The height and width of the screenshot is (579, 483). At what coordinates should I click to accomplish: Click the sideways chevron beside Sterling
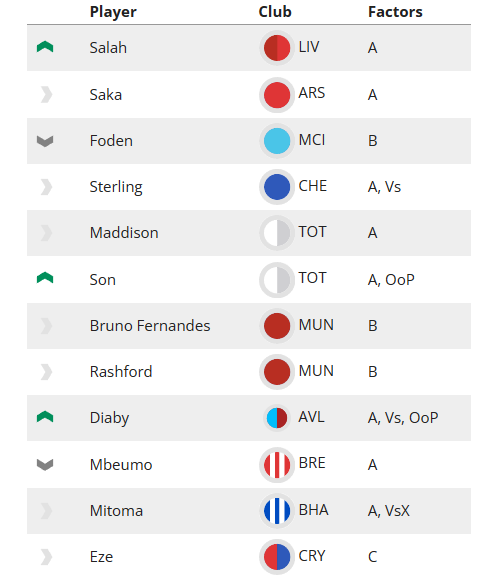point(46,187)
